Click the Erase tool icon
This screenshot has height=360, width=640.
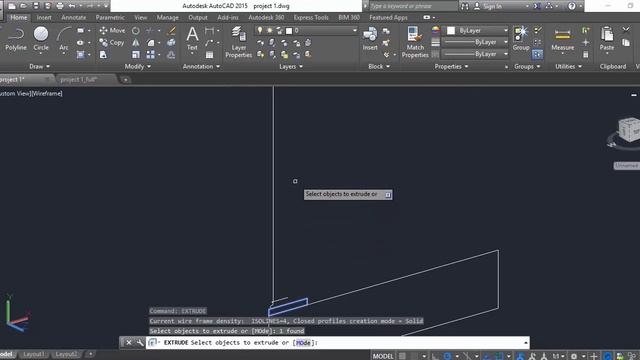[171, 31]
